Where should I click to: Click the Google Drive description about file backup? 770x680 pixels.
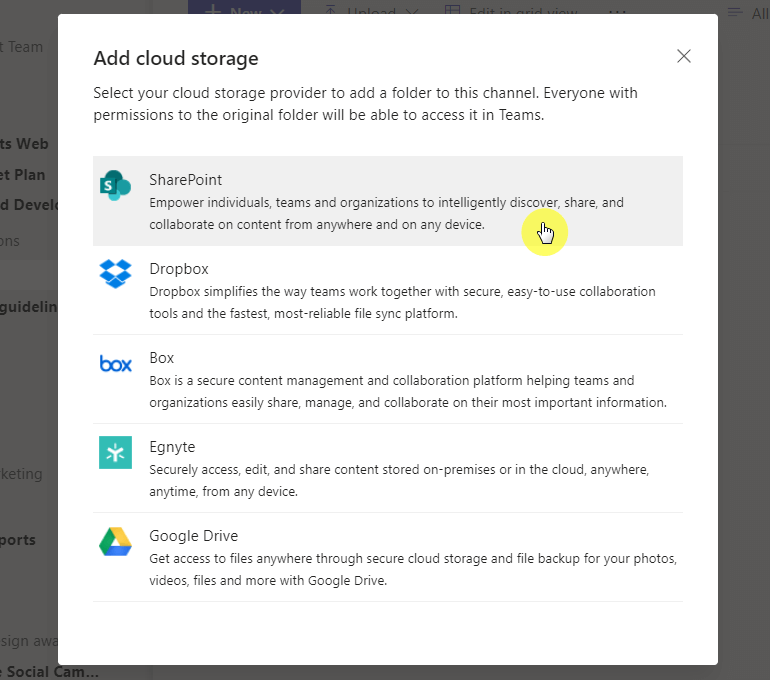pos(413,570)
